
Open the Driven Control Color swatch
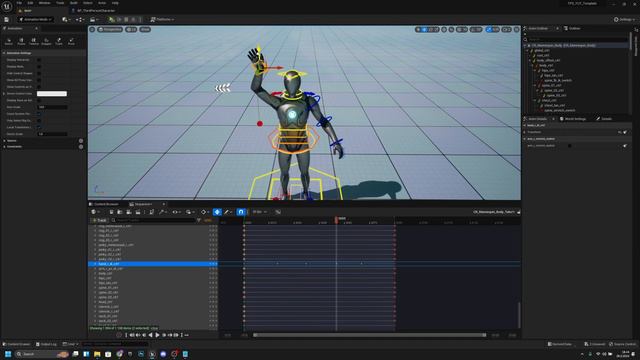(x=52, y=93)
